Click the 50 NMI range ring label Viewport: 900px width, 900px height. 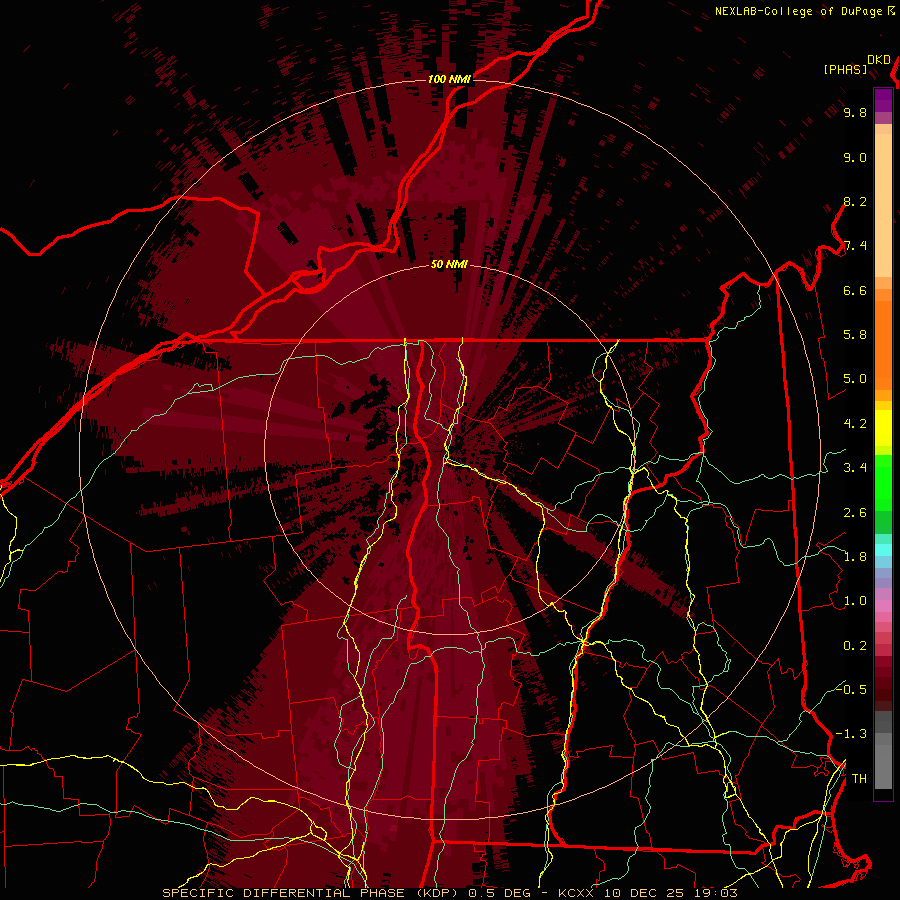[449, 265]
